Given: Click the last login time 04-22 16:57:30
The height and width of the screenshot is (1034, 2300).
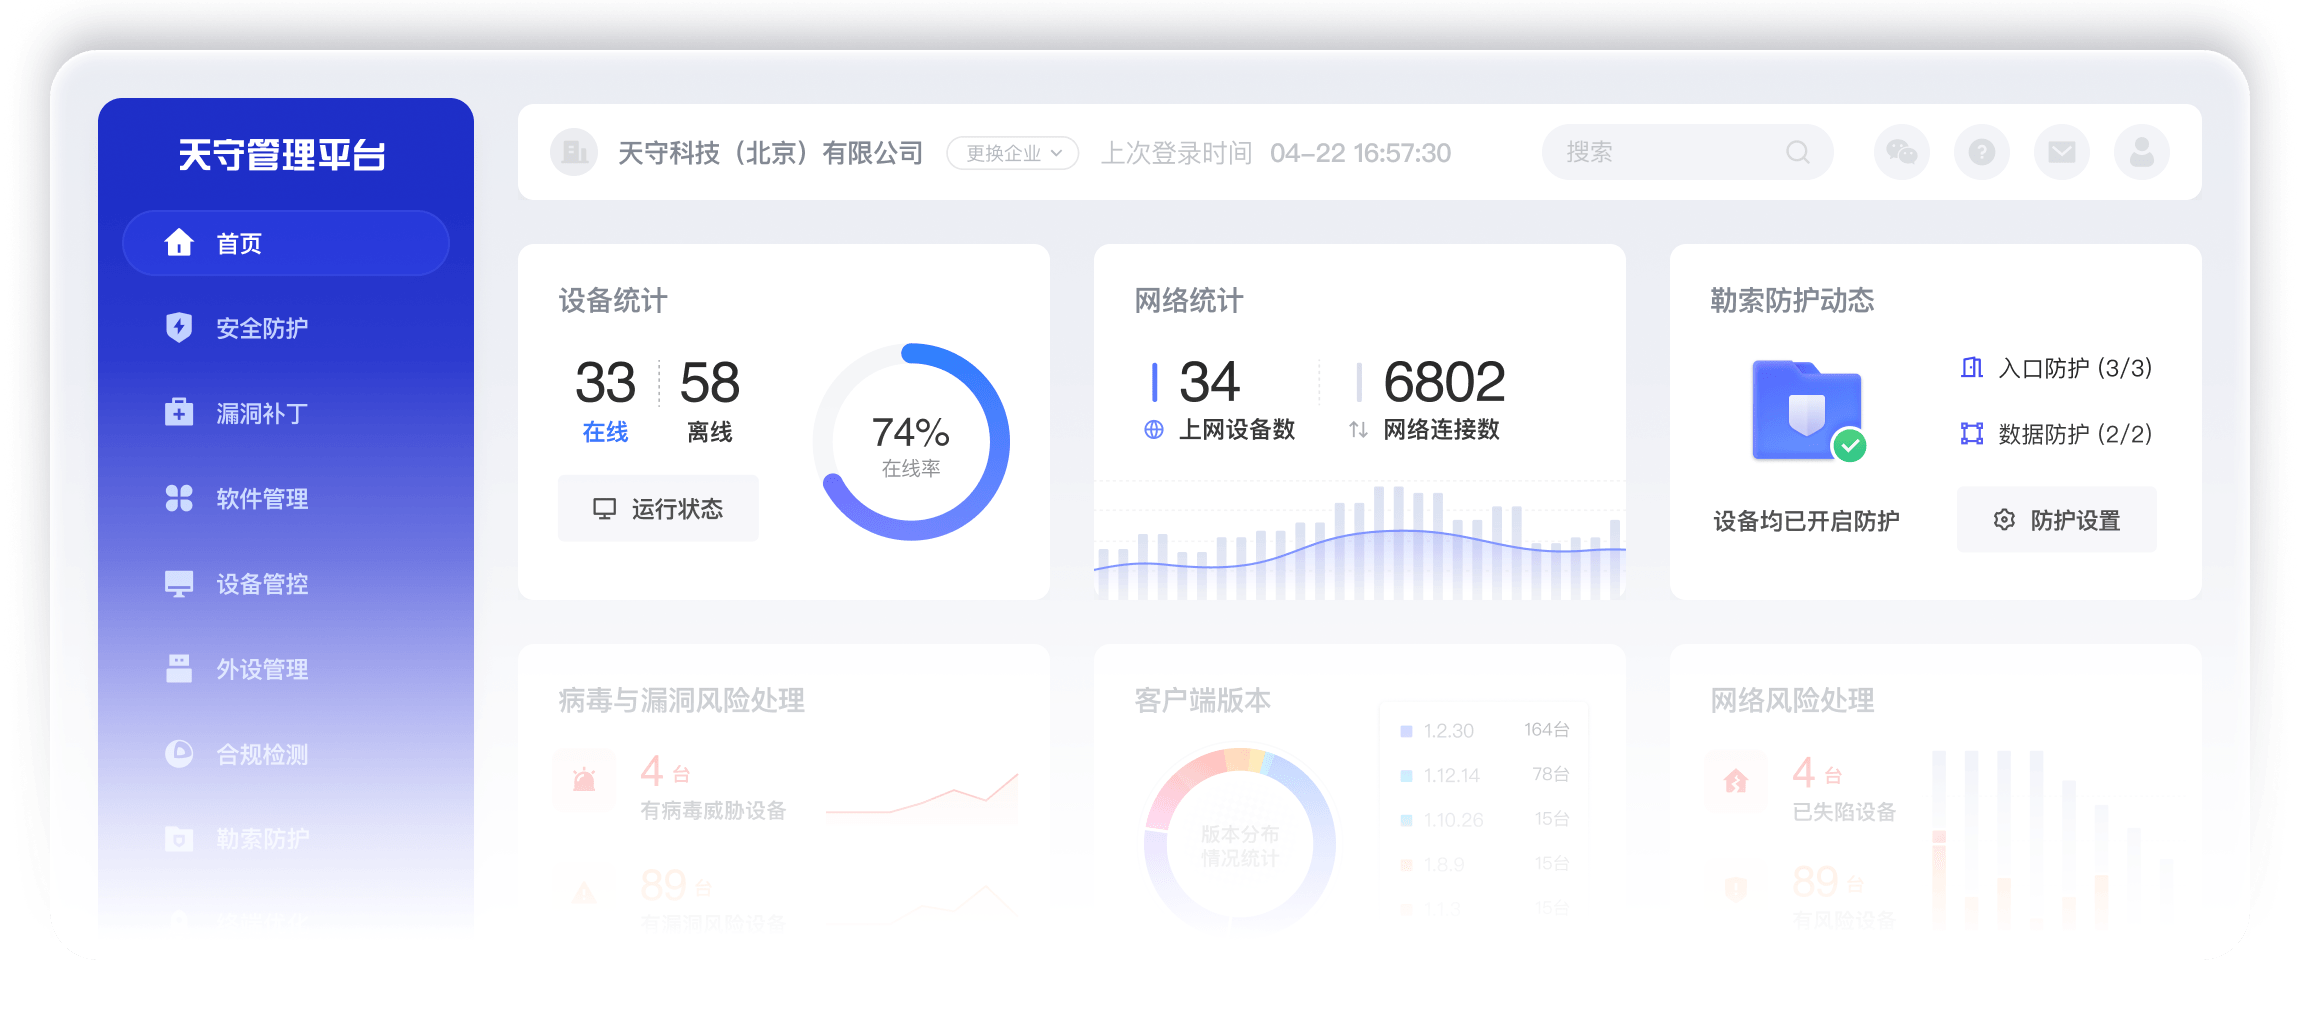Looking at the screenshot, I should pos(1360,153).
